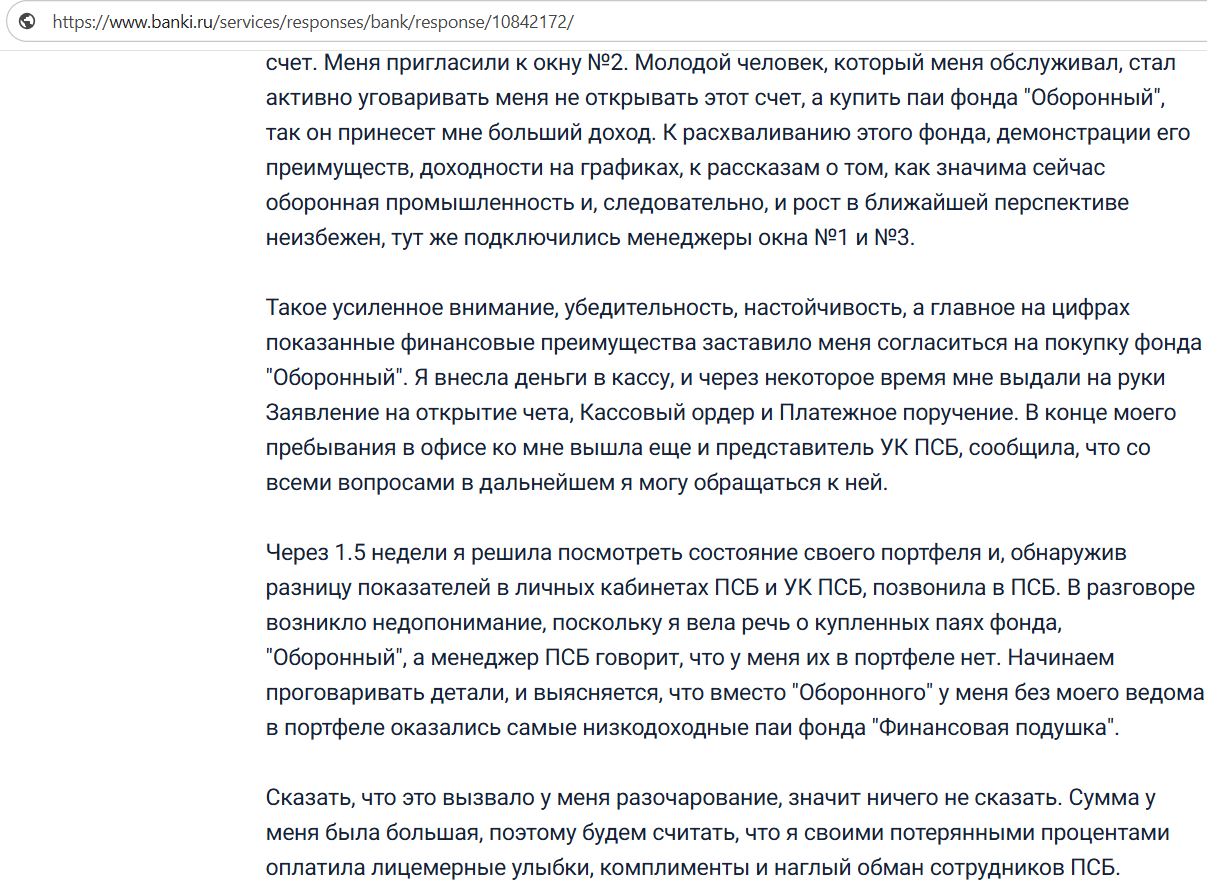This screenshot has width=1207, height=896.
Task: Click the line starting "оборонная промышленность и"
Action: coord(697,203)
